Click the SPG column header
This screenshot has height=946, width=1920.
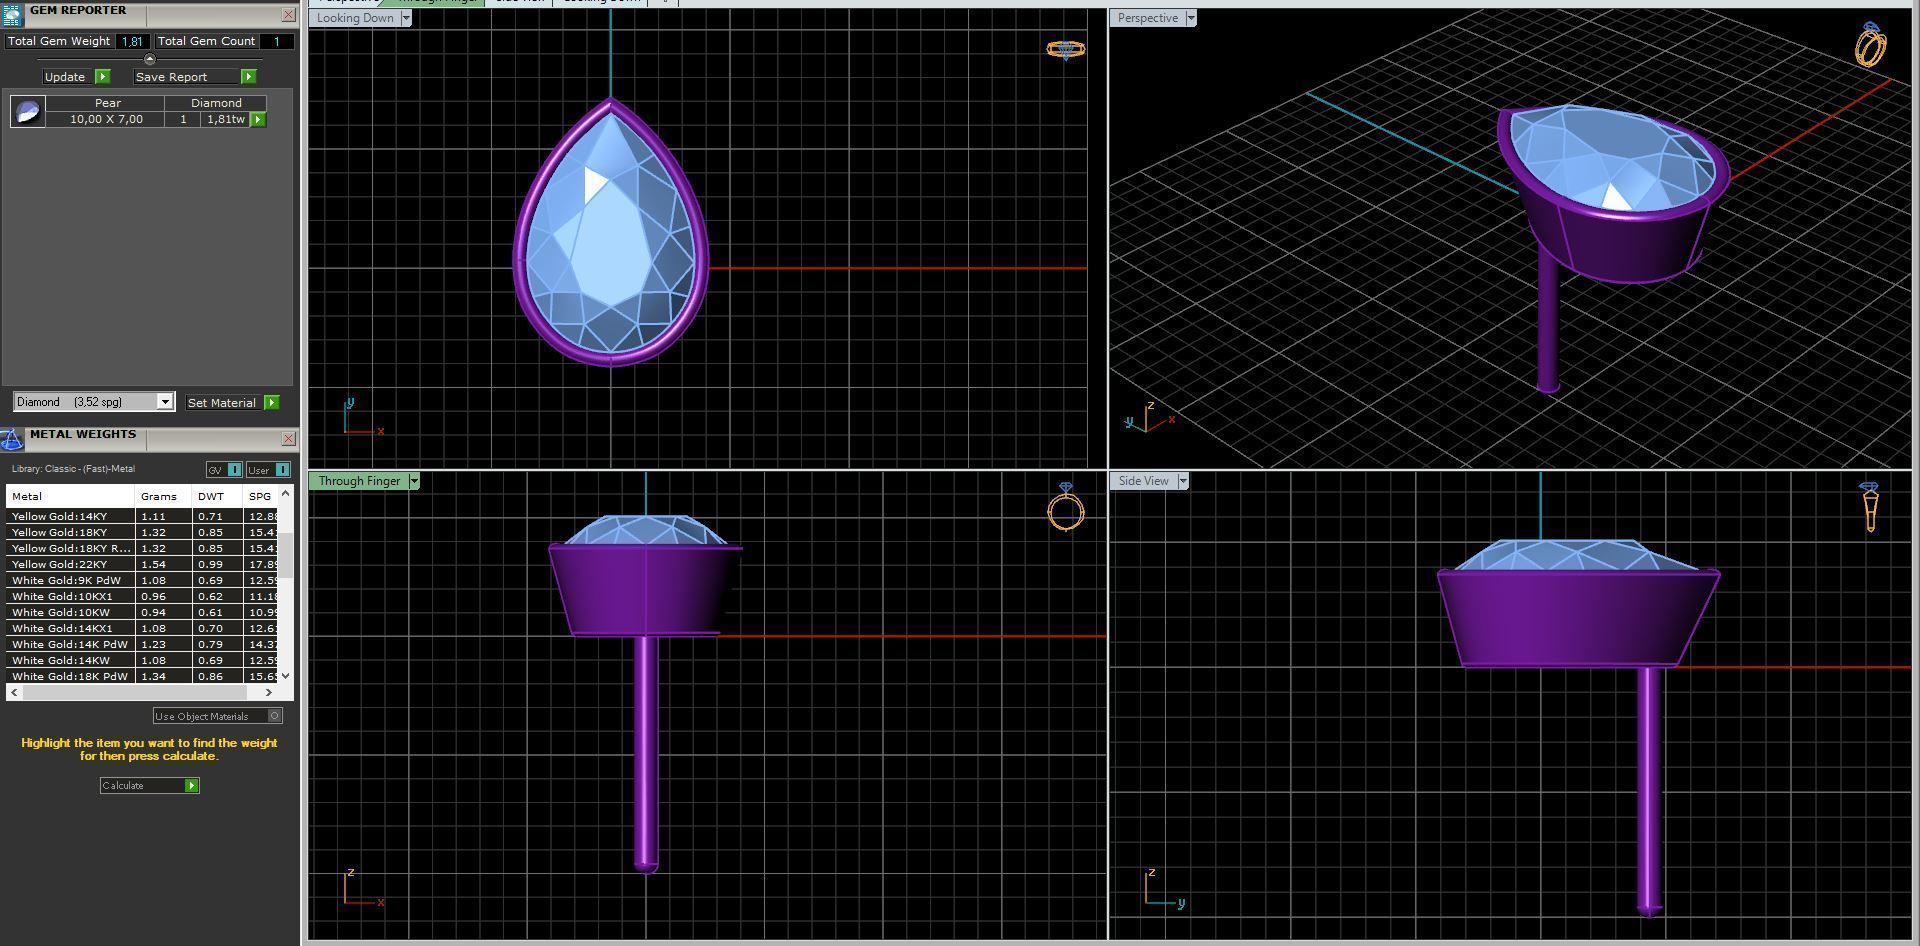click(x=260, y=496)
